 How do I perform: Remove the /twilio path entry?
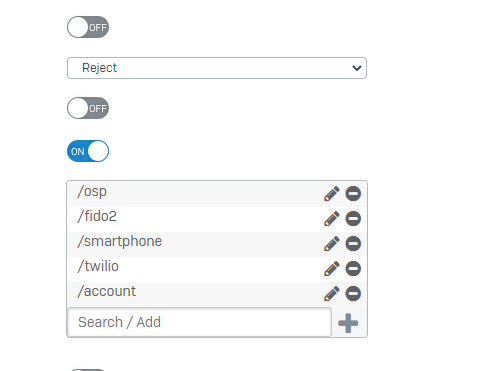353,269
